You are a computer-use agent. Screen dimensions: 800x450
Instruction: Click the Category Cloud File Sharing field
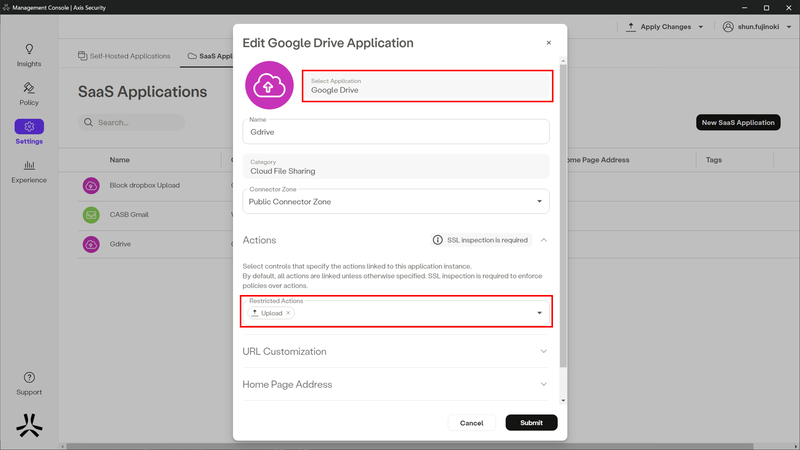[396, 167]
